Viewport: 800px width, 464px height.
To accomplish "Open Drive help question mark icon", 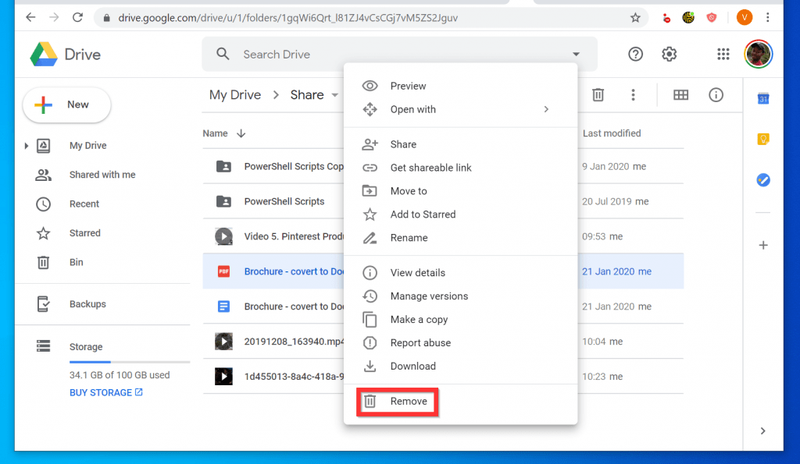I will click(635, 54).
